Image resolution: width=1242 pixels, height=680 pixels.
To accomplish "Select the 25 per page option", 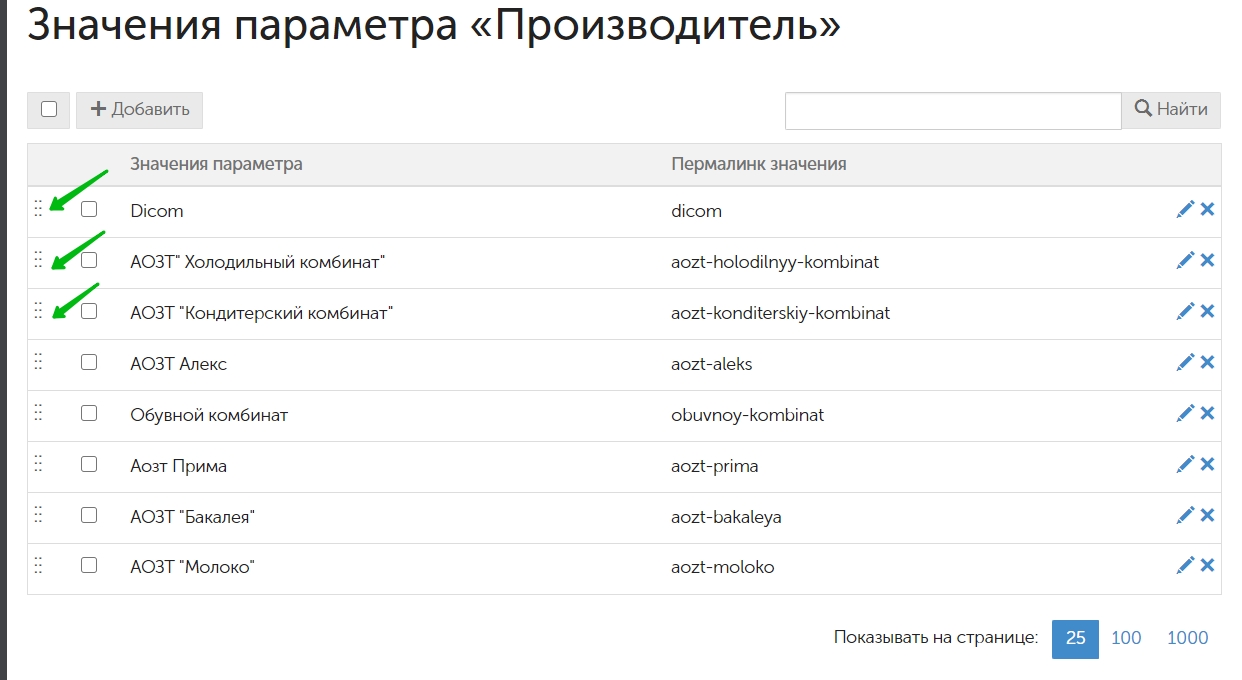I will (1075, 638).
